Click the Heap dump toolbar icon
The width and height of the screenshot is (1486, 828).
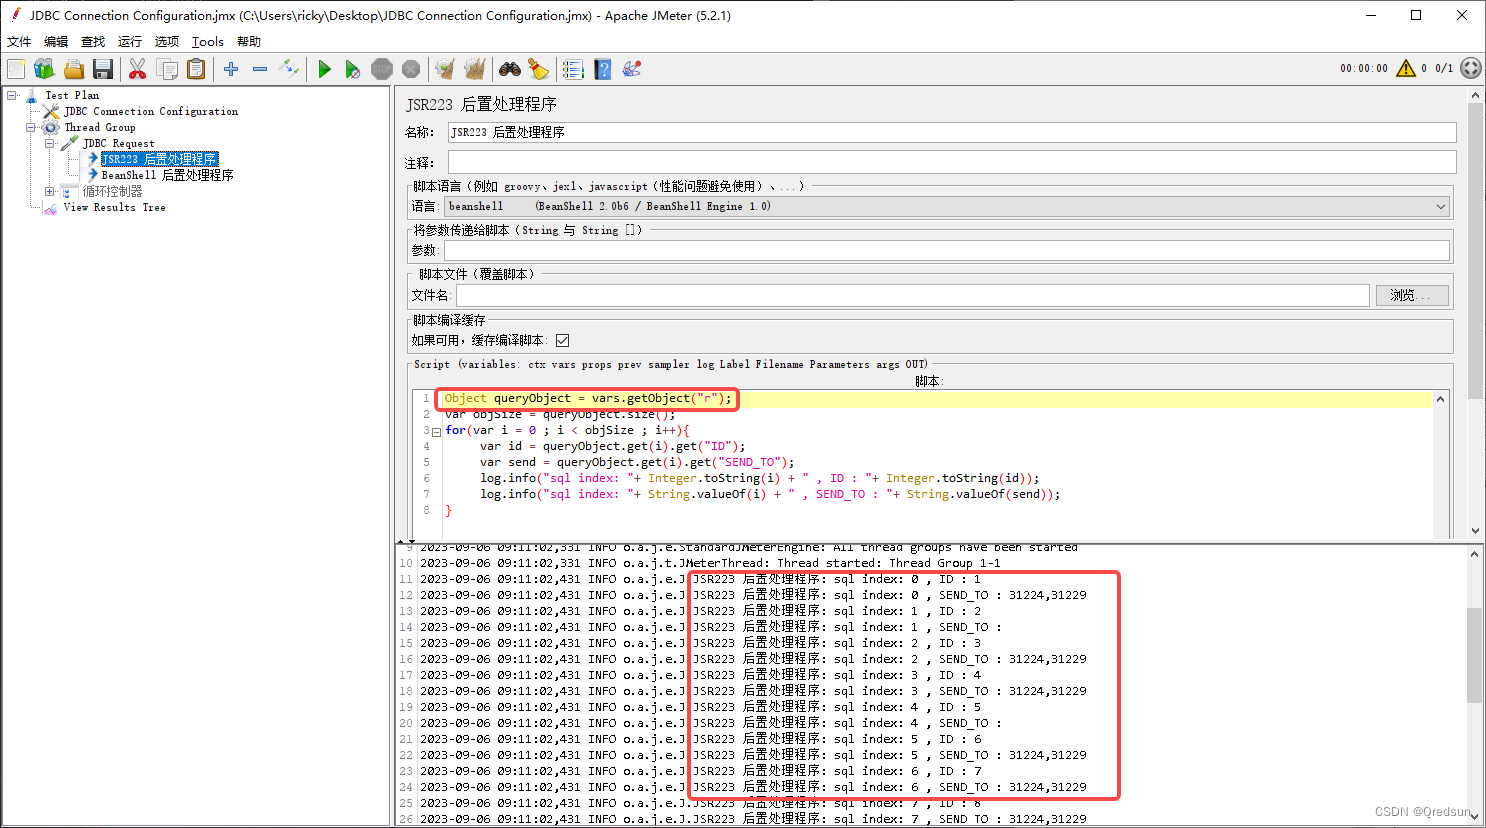[632, 69]
